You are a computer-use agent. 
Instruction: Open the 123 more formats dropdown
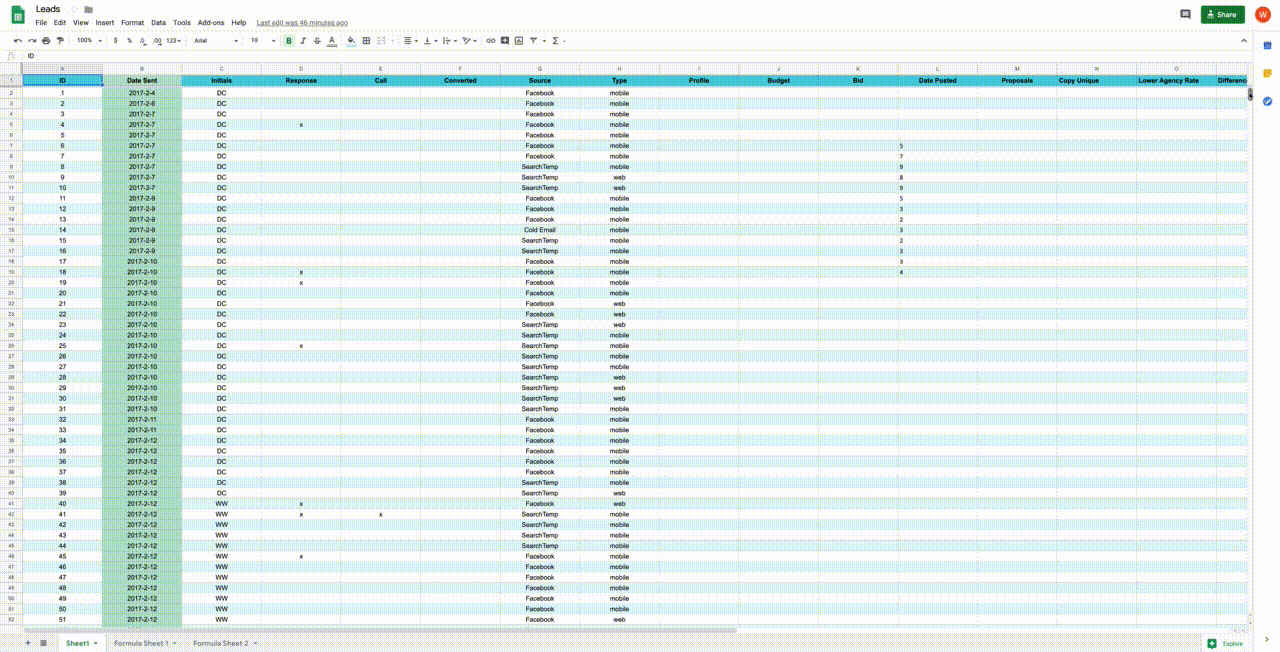point(174,41)
